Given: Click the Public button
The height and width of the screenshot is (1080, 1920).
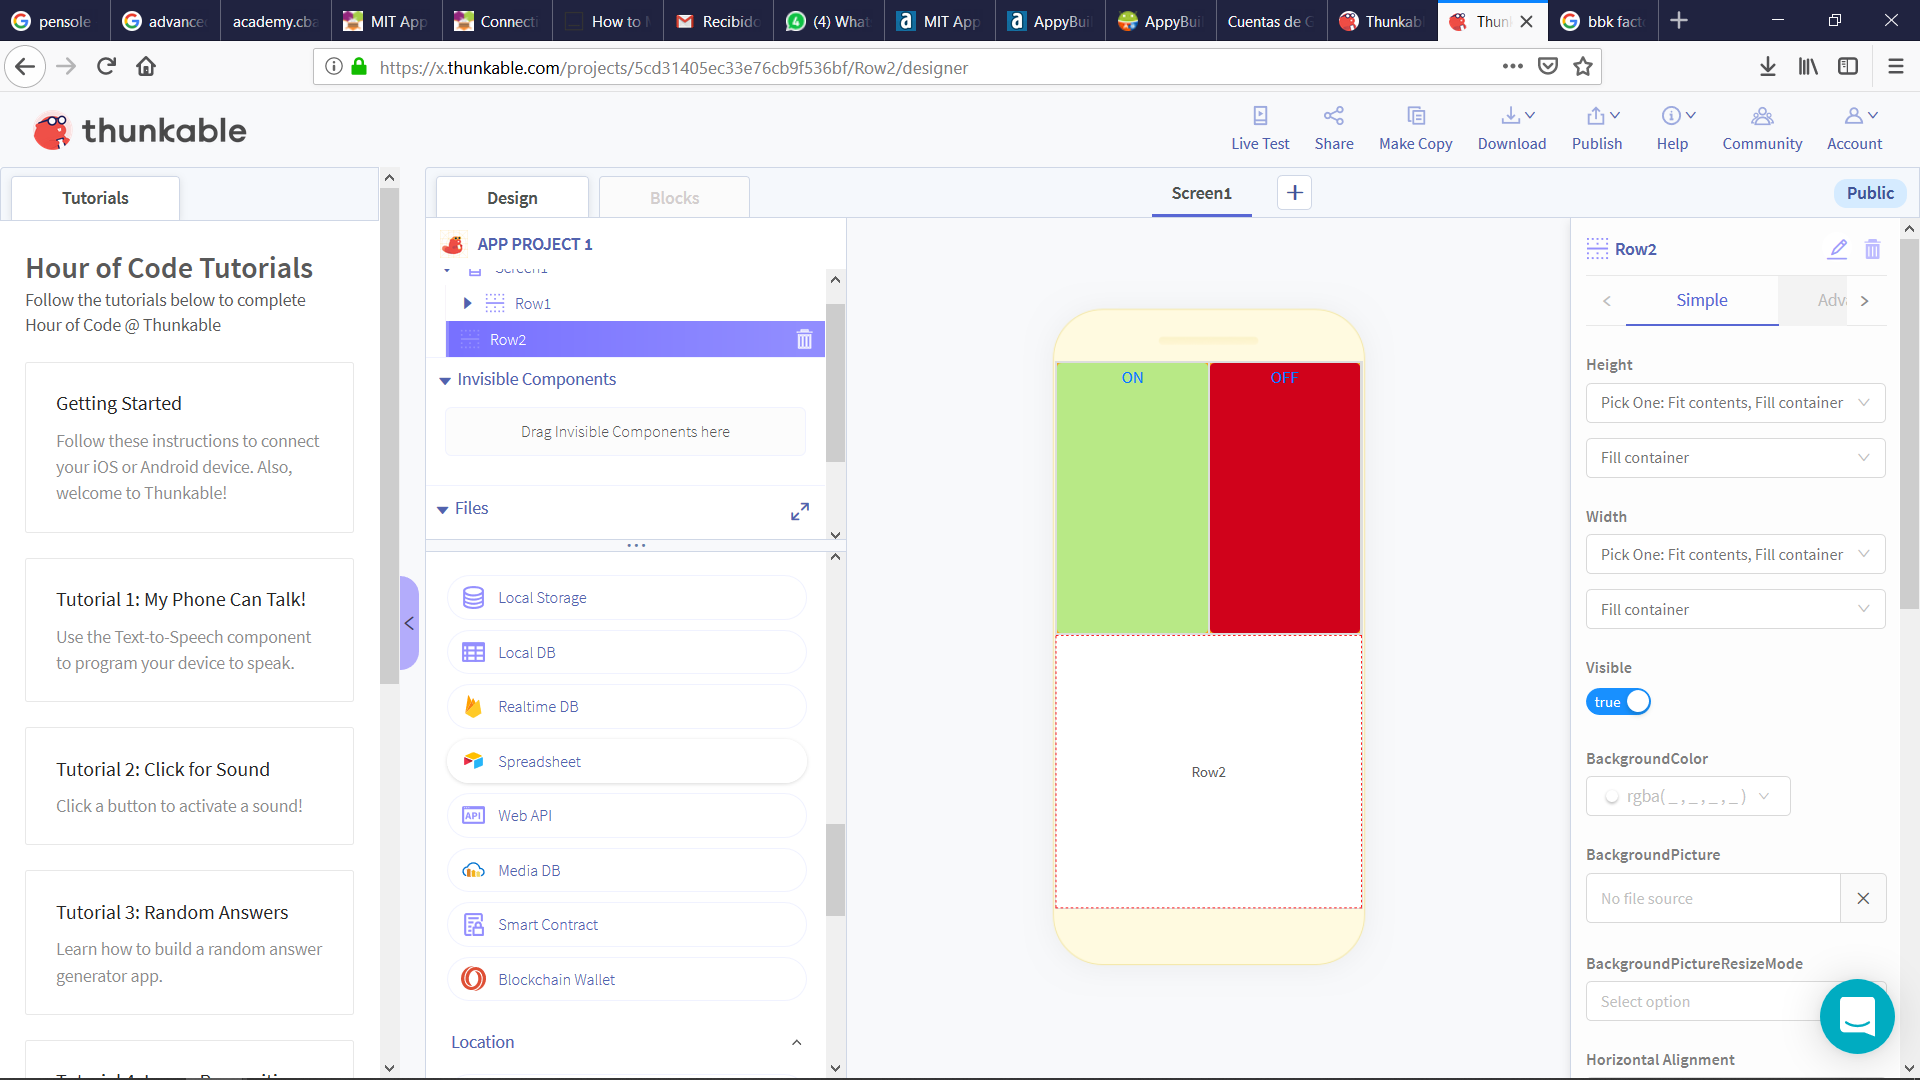Looking at the screenshot, I should 1870,192.
